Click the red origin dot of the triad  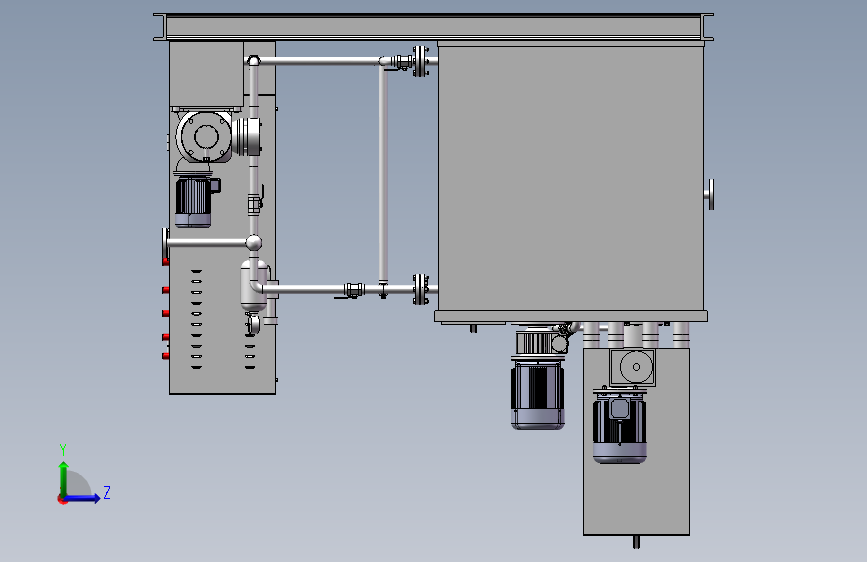tap(61, 500)
